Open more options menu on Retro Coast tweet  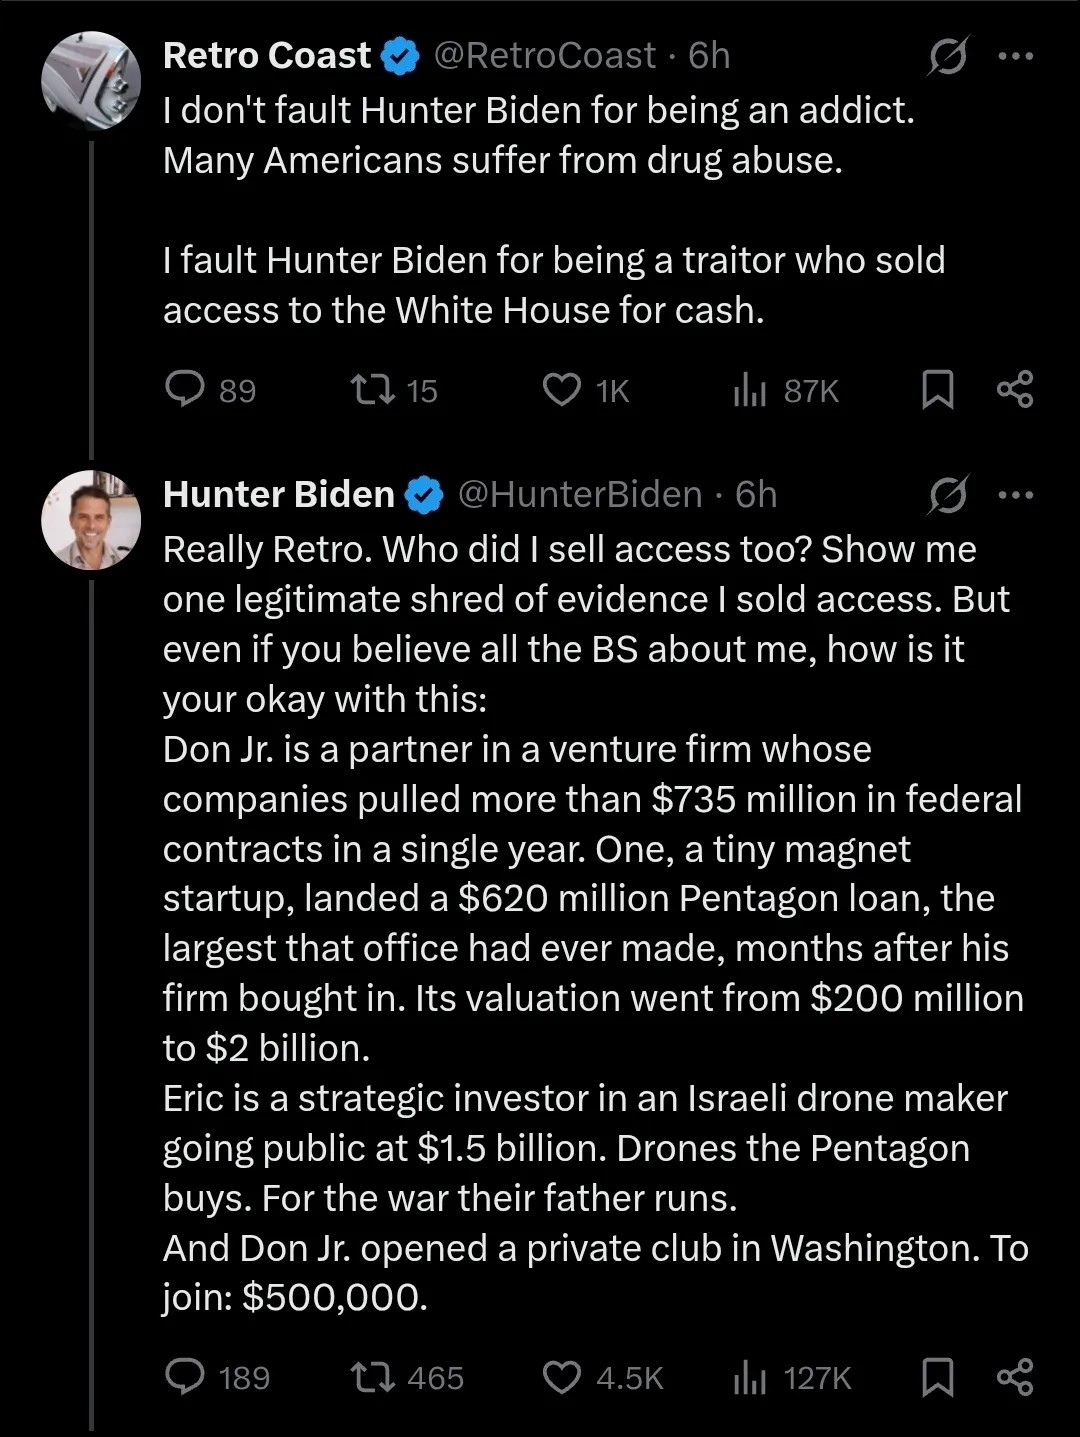(x=1016, y=56)
